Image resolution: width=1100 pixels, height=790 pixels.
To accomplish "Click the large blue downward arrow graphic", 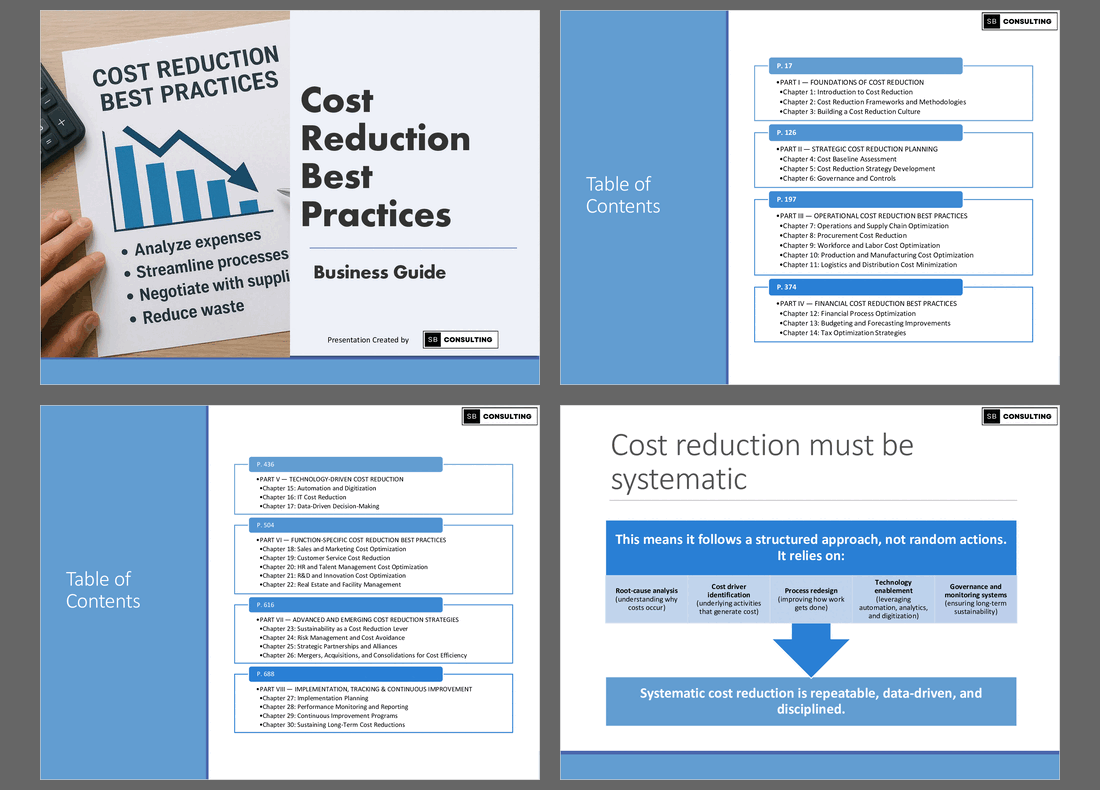I will 811,648.
